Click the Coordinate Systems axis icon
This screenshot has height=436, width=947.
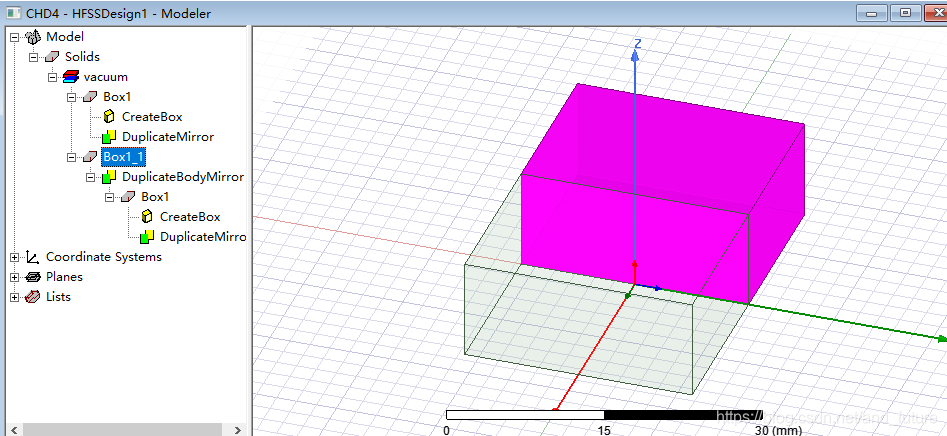coord(33,257)
